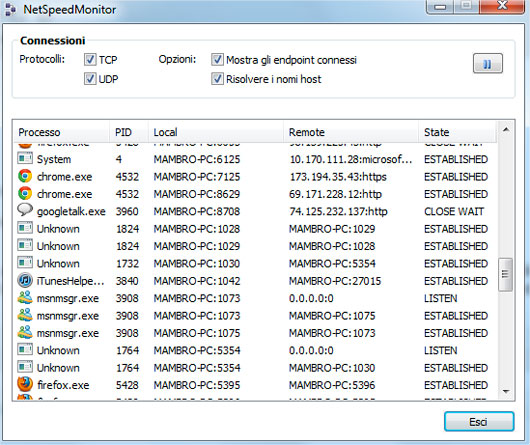This screenshot has height=445, width=530.
Task: Click local address MAMBRO-PC:7125
Action: (197, 177)
